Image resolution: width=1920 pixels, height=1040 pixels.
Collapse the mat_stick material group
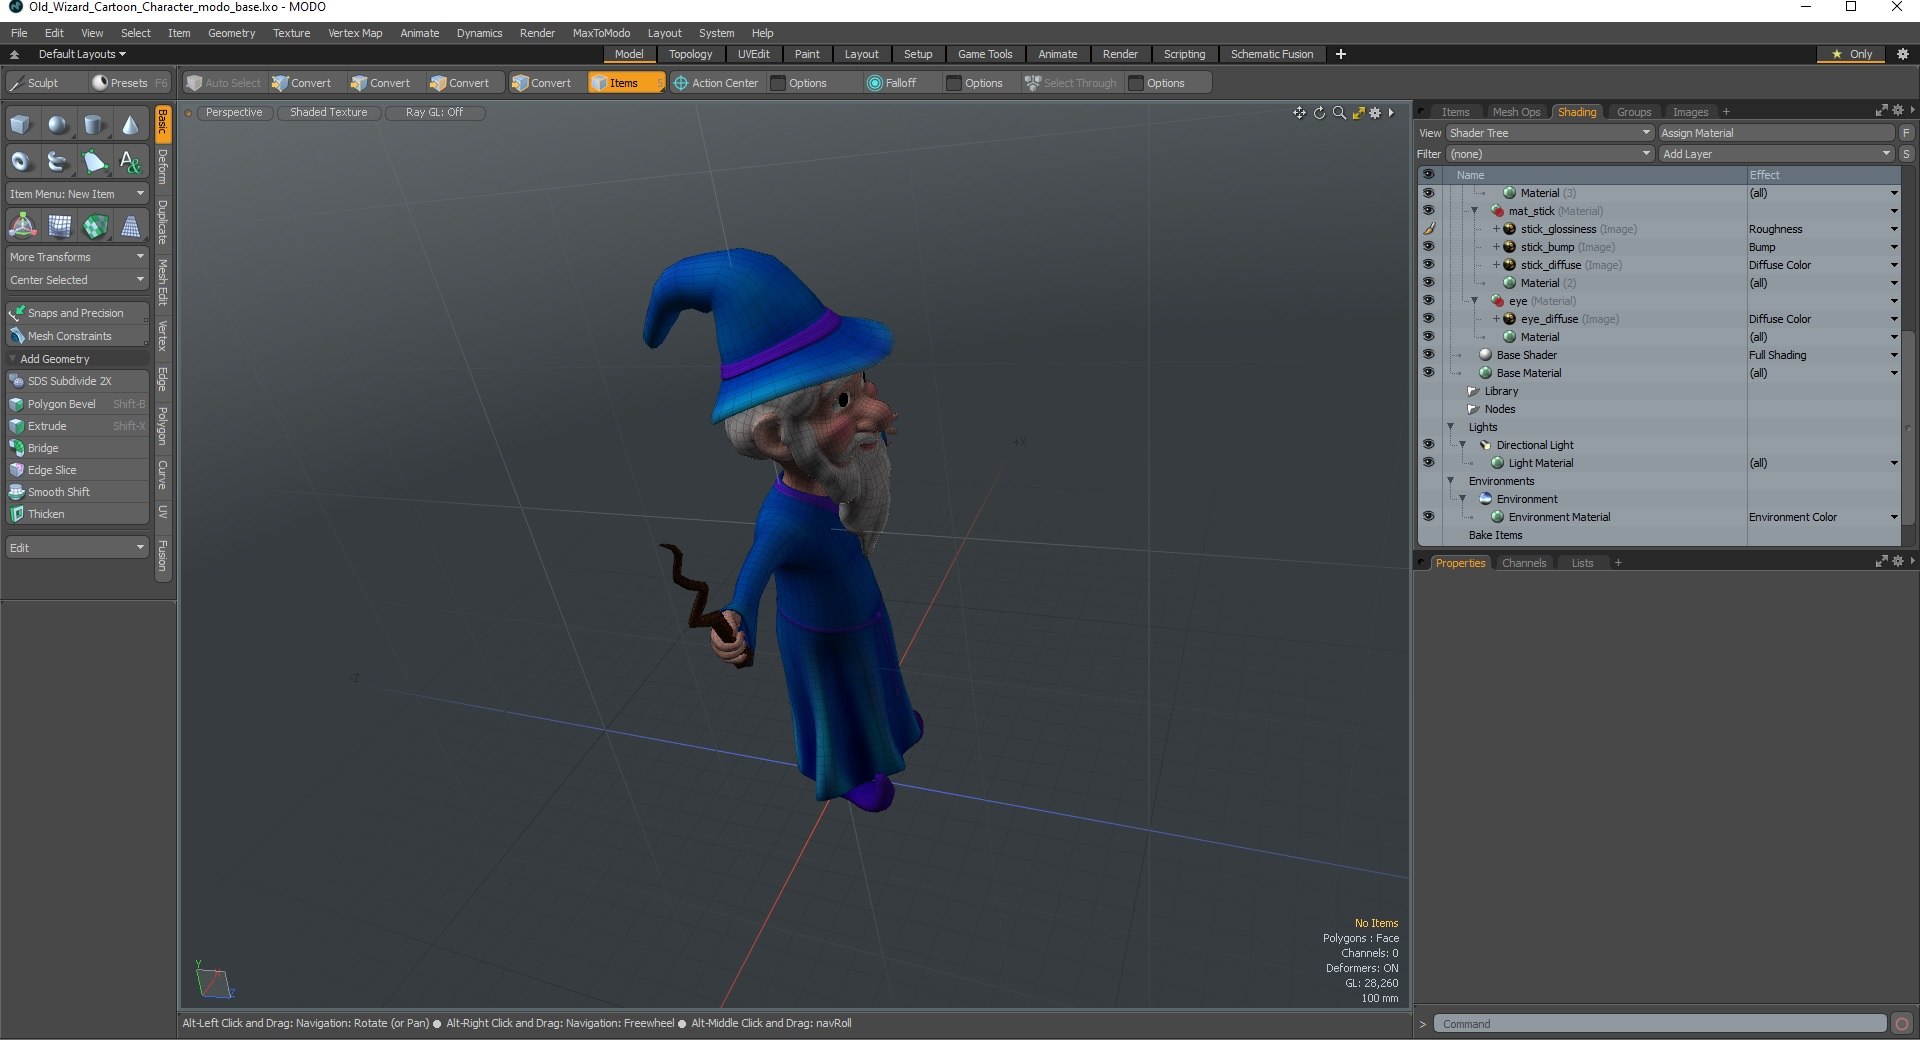1474,211
